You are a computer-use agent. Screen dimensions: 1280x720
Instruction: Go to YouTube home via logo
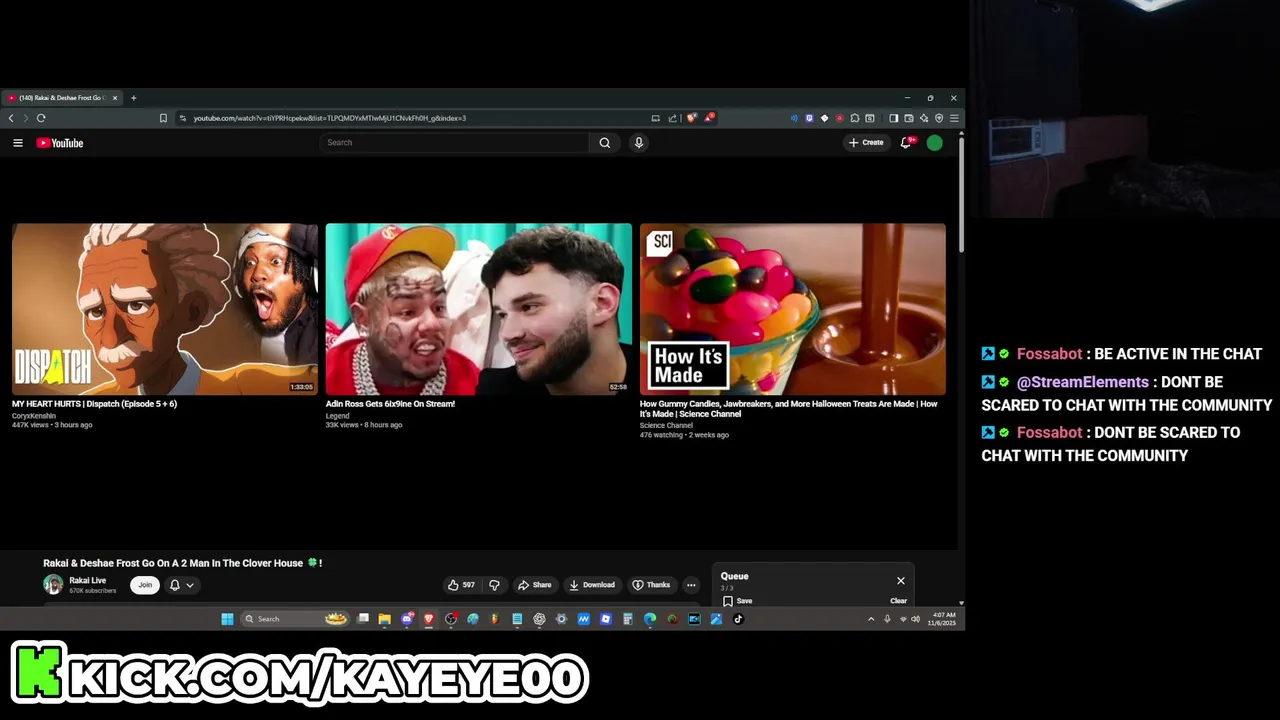60,143
